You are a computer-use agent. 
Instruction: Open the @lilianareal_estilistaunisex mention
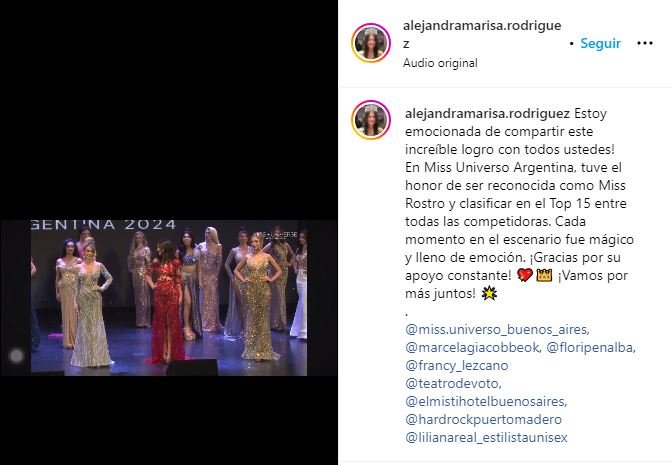point(486,438)
